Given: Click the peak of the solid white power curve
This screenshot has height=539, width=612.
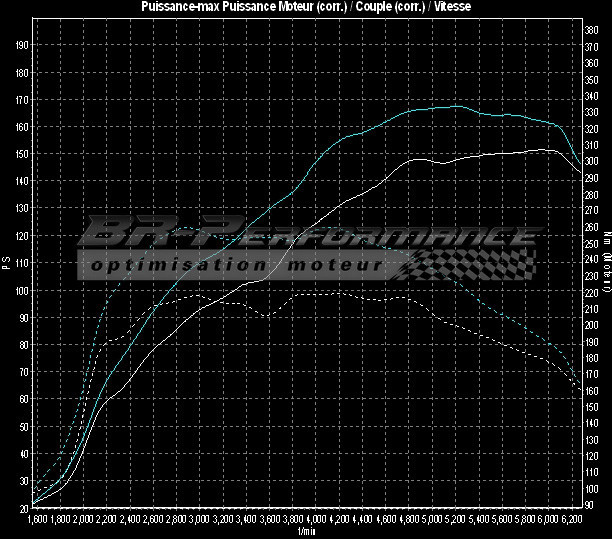Looking at the screenshot, I should tap(545, 149).
